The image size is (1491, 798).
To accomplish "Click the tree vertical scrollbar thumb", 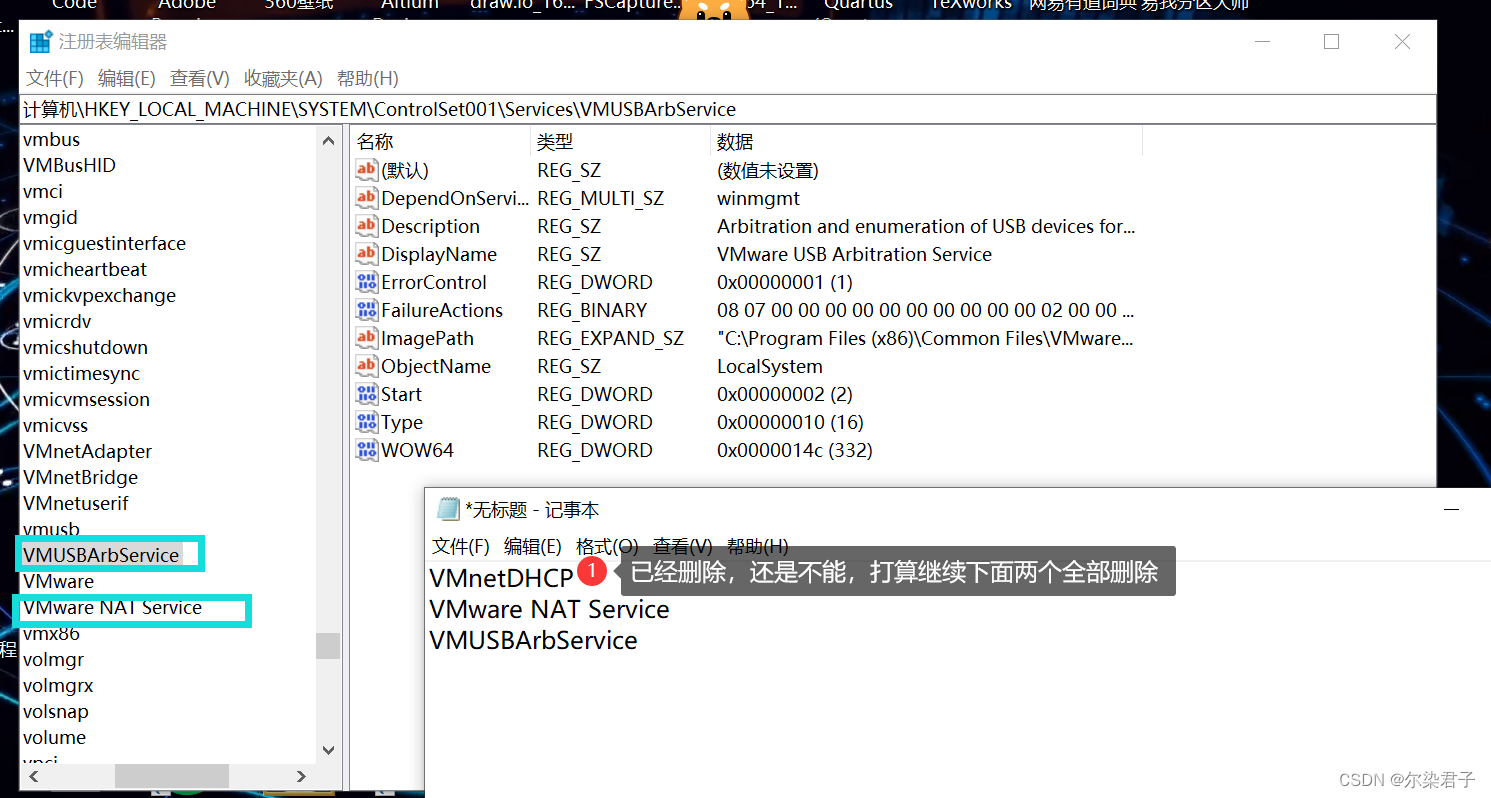I will pos(328,646).
